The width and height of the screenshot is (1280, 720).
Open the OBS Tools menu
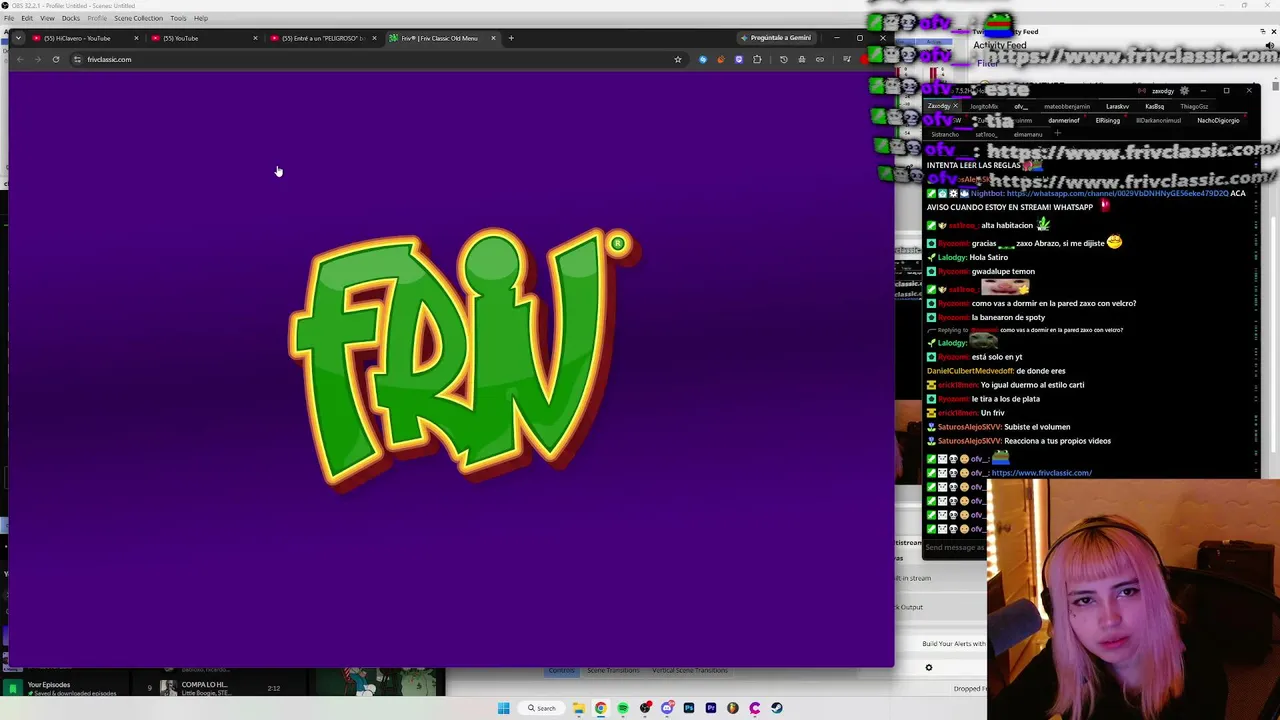(x=178, y=18)
